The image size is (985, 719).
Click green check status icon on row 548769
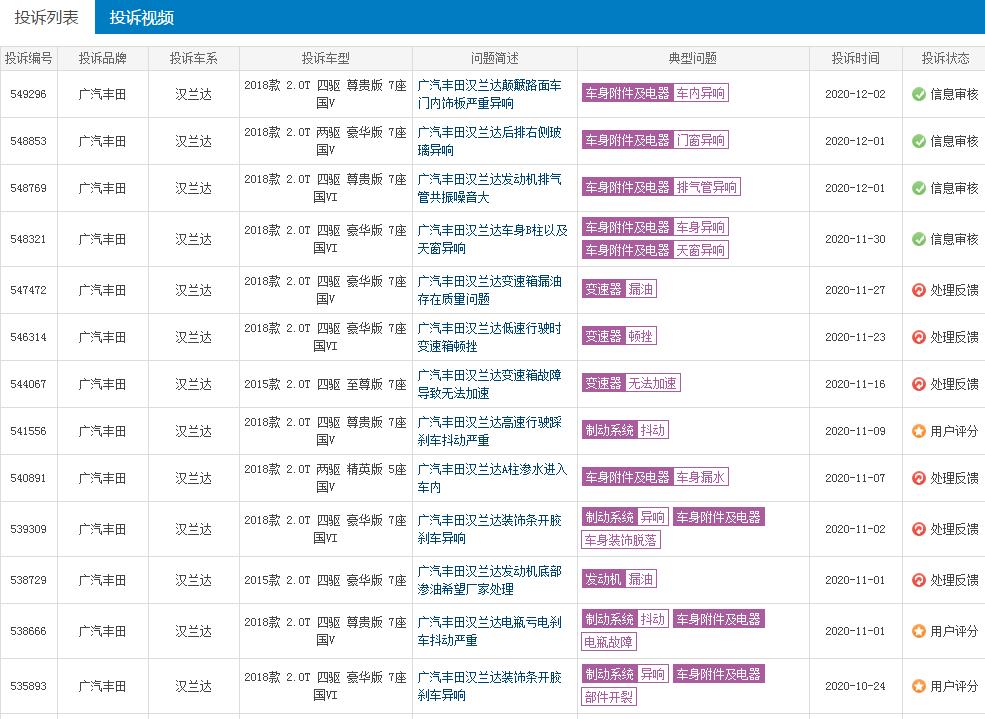pyautogui.click(x=918, y=188)
